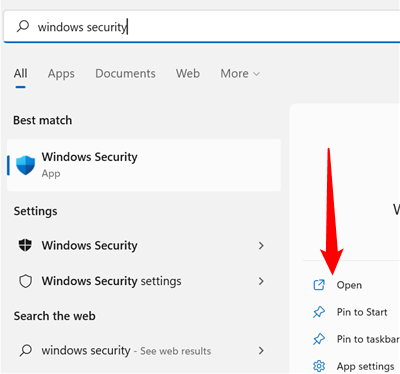Click the outlined shield icon for Windows Security settings

coord(25,281)
